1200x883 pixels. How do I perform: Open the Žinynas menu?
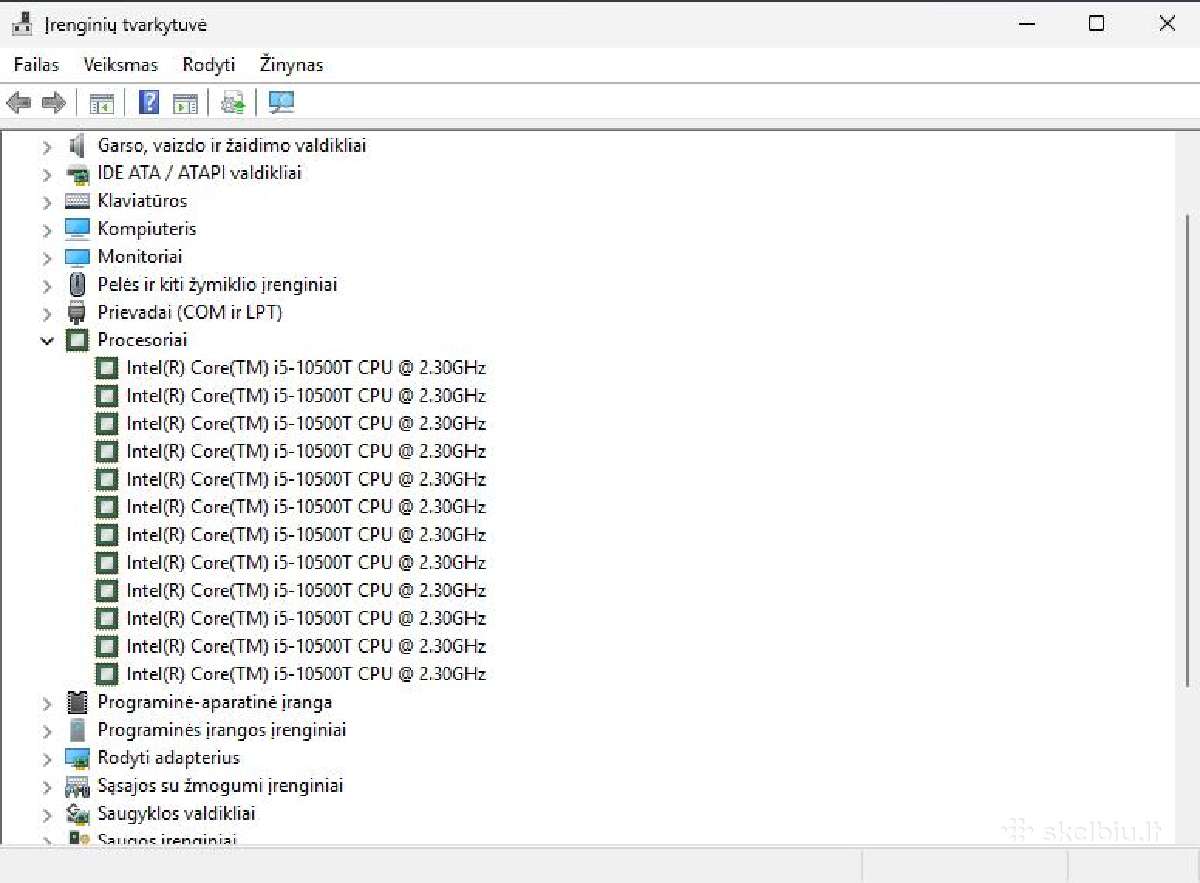[x=291, y=65]
